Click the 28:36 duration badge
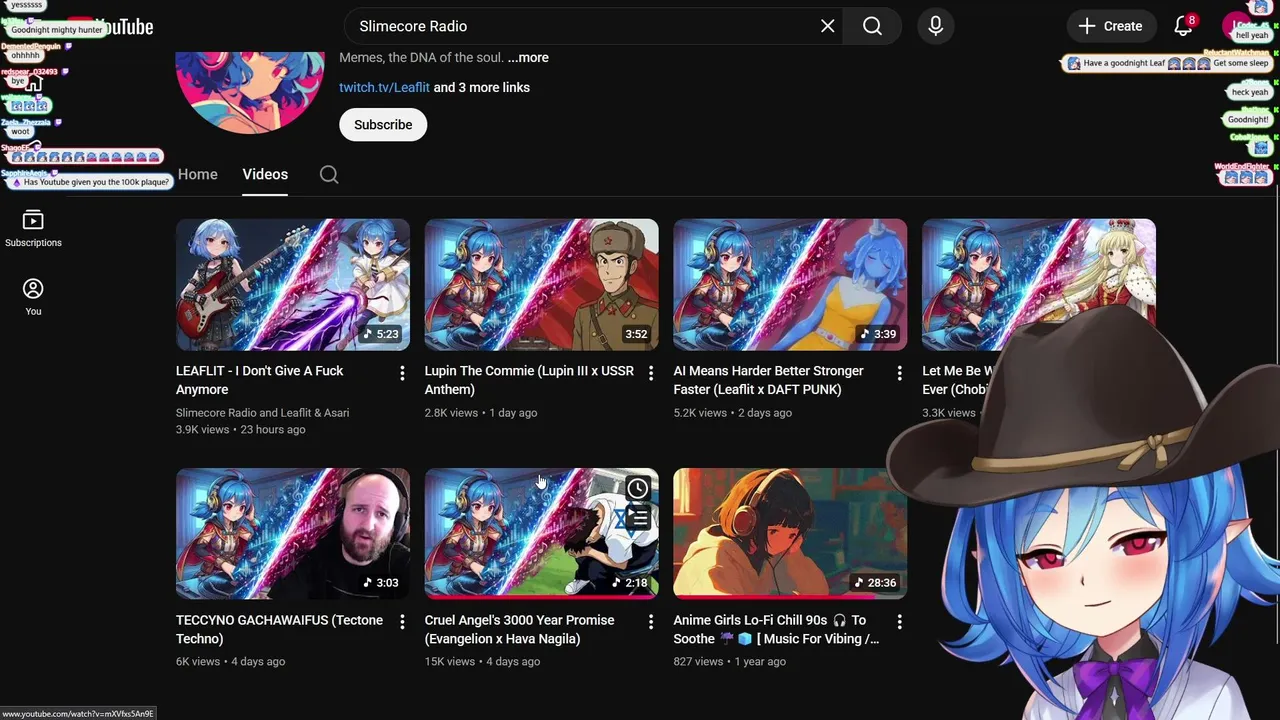This screenshot has width=1280, height=720. pyautogui.click(x=875, y=583)
